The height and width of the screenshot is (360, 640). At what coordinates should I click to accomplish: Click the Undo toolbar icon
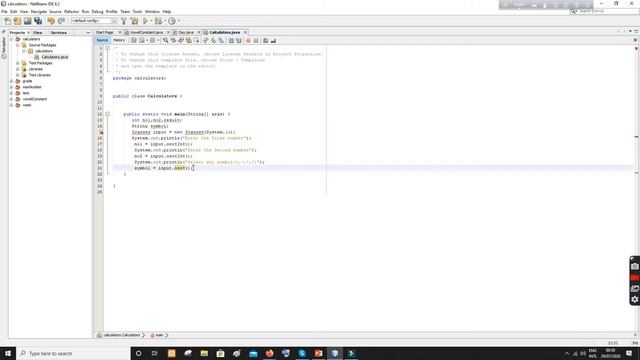coord(51,21)
